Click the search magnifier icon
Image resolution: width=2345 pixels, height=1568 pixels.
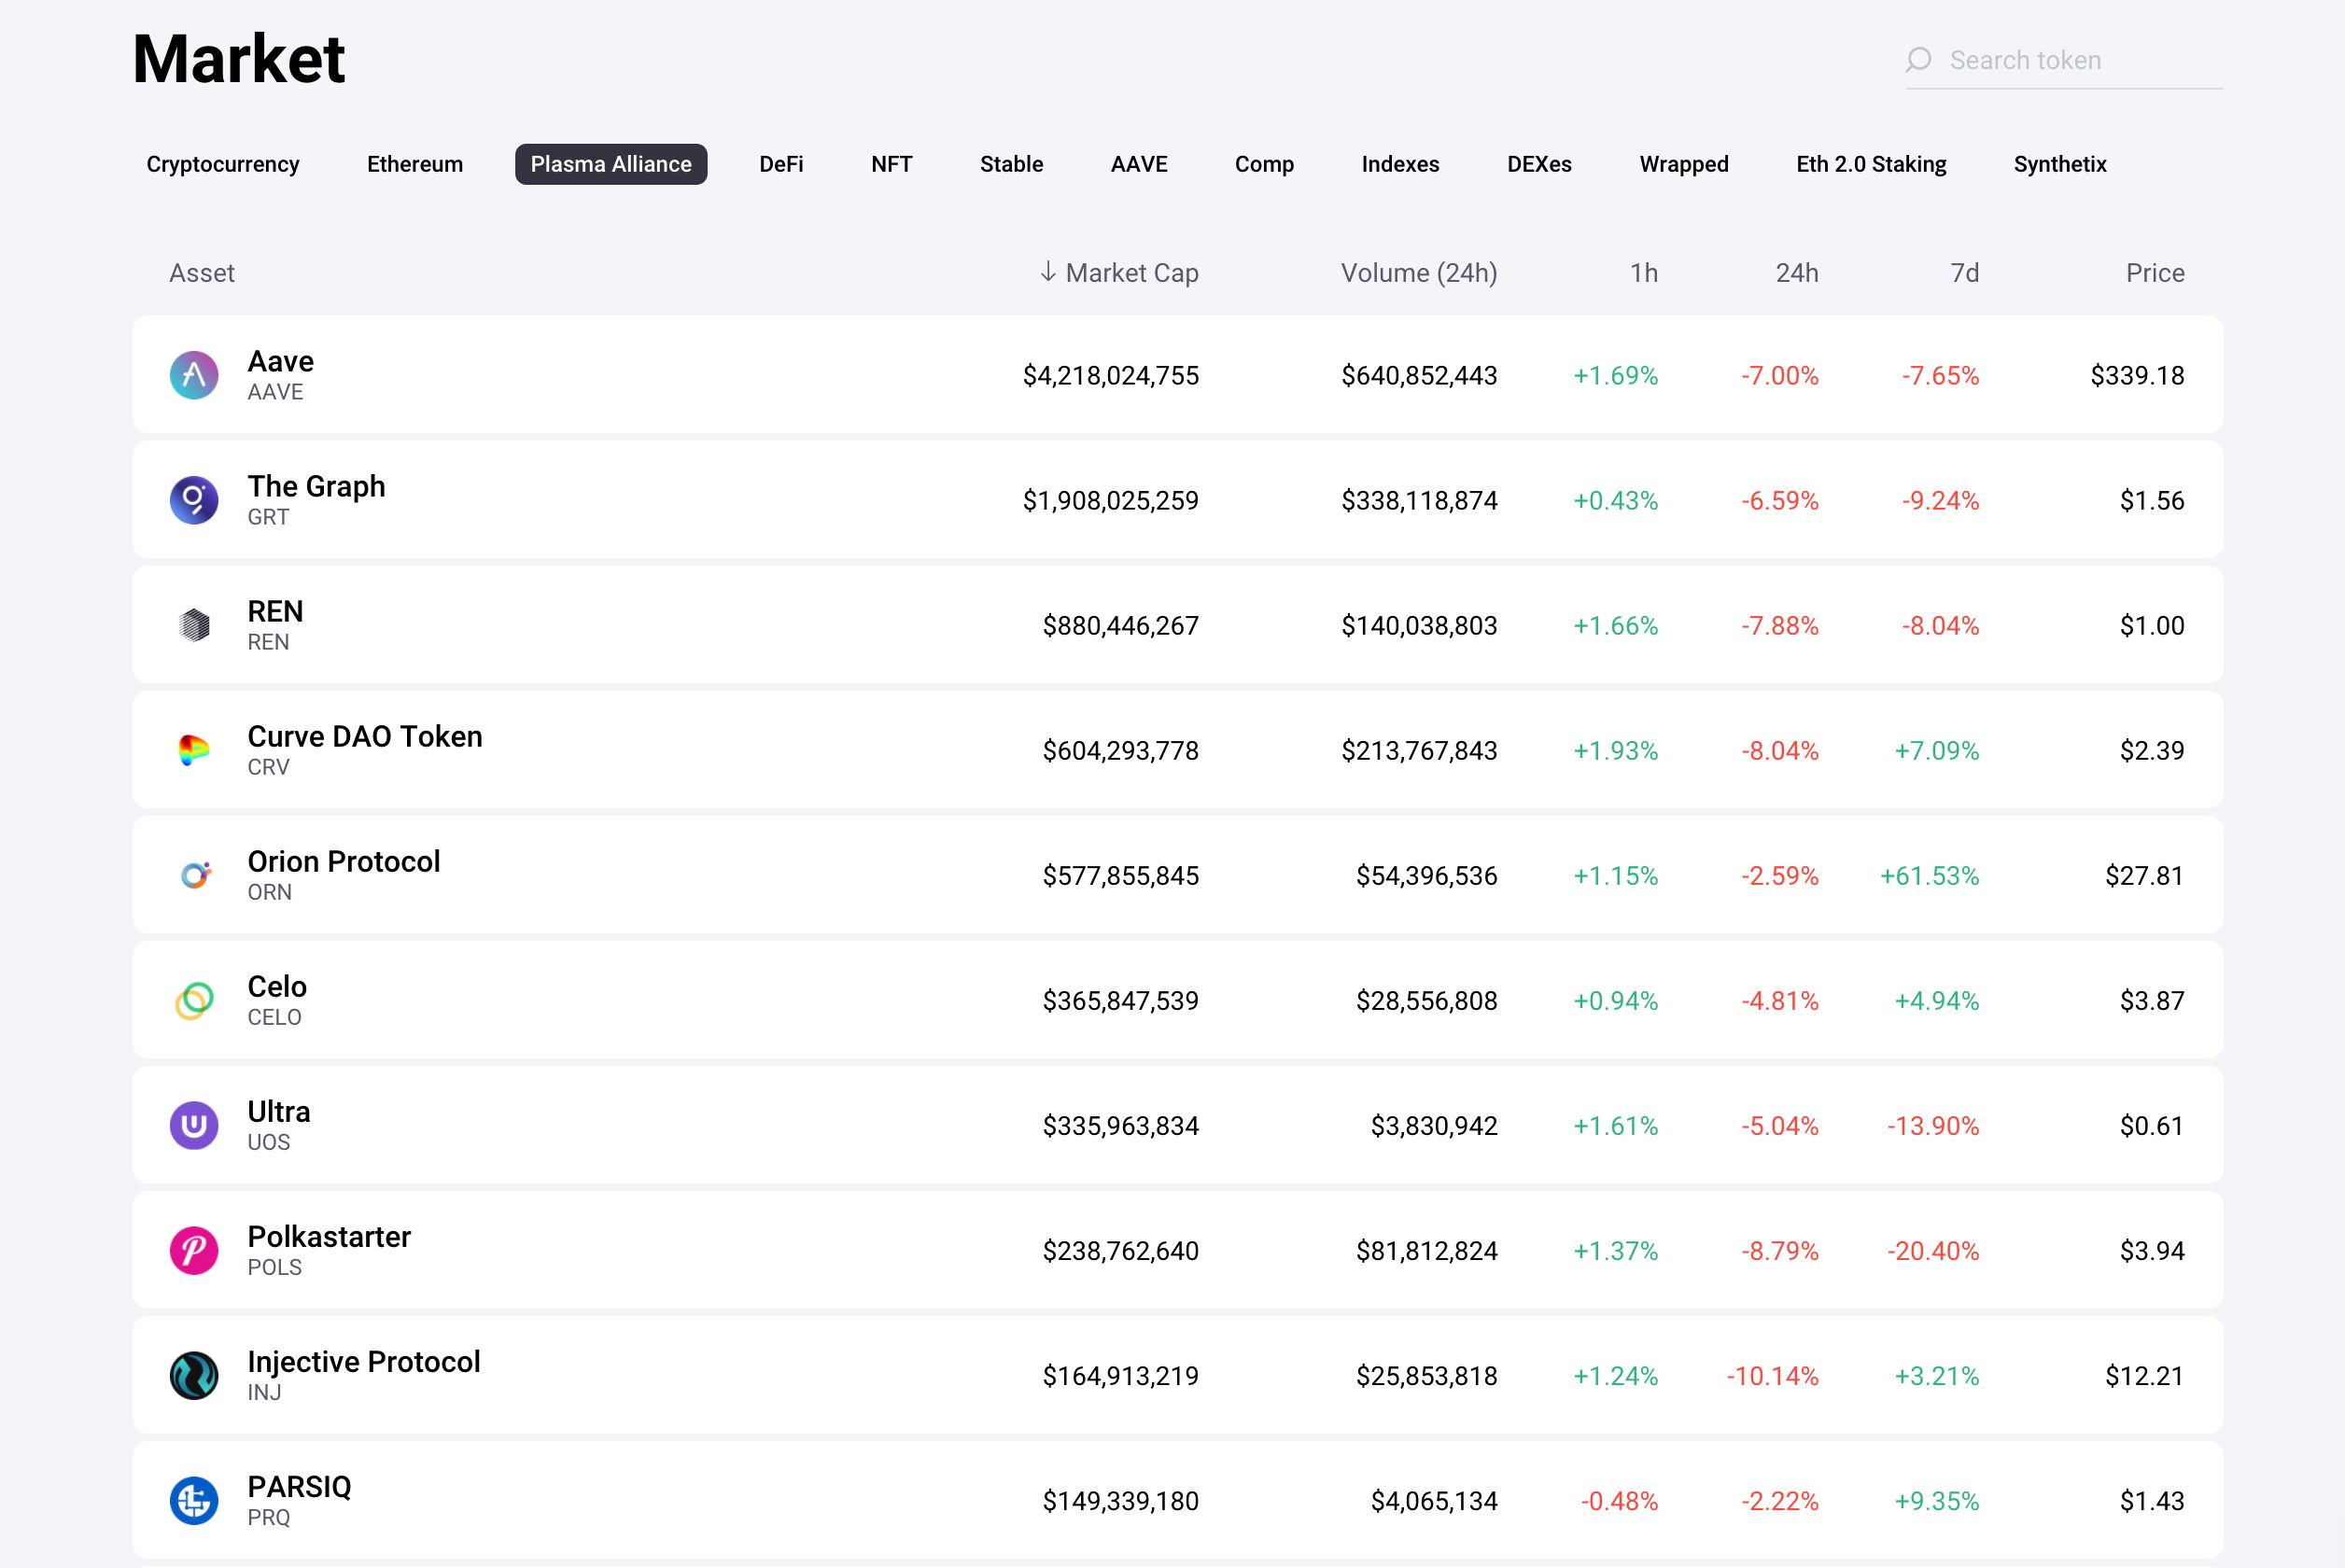tap(1918, 60)
